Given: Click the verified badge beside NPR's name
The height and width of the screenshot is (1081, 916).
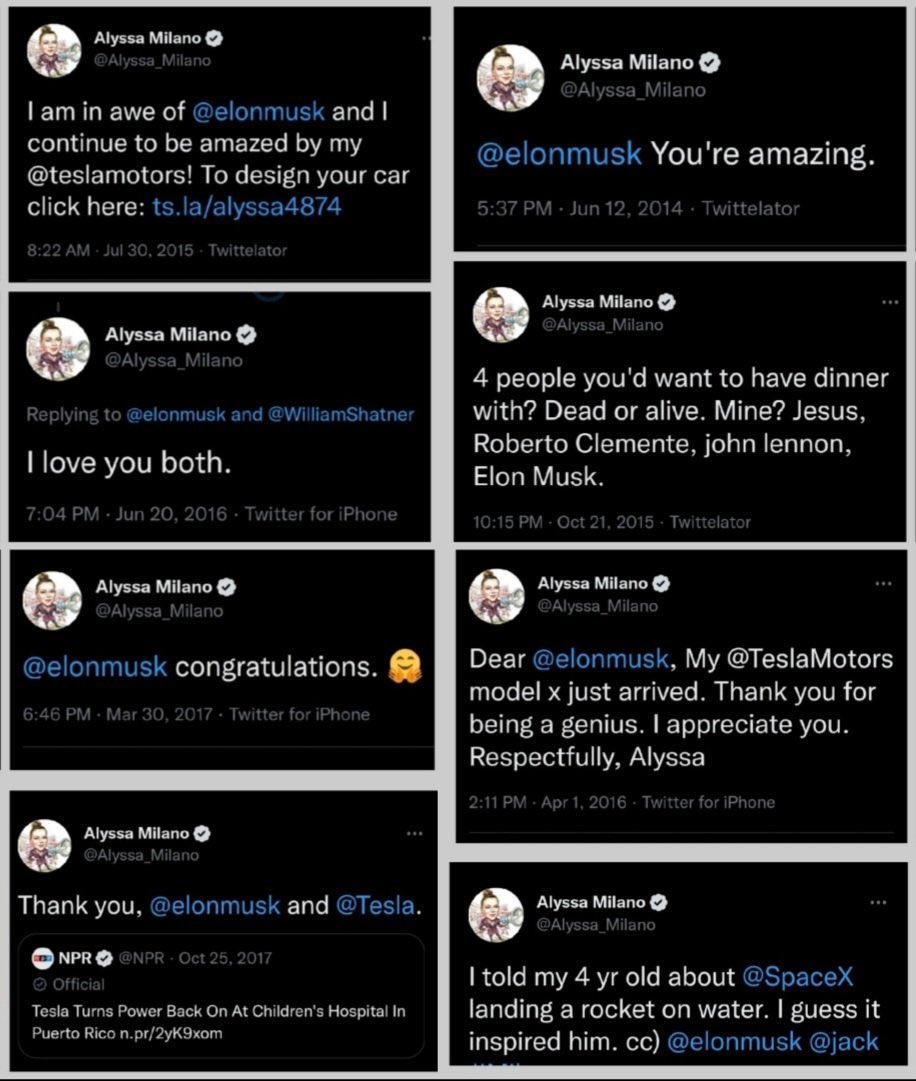Looking at the screenshot, I should point(102,958).
